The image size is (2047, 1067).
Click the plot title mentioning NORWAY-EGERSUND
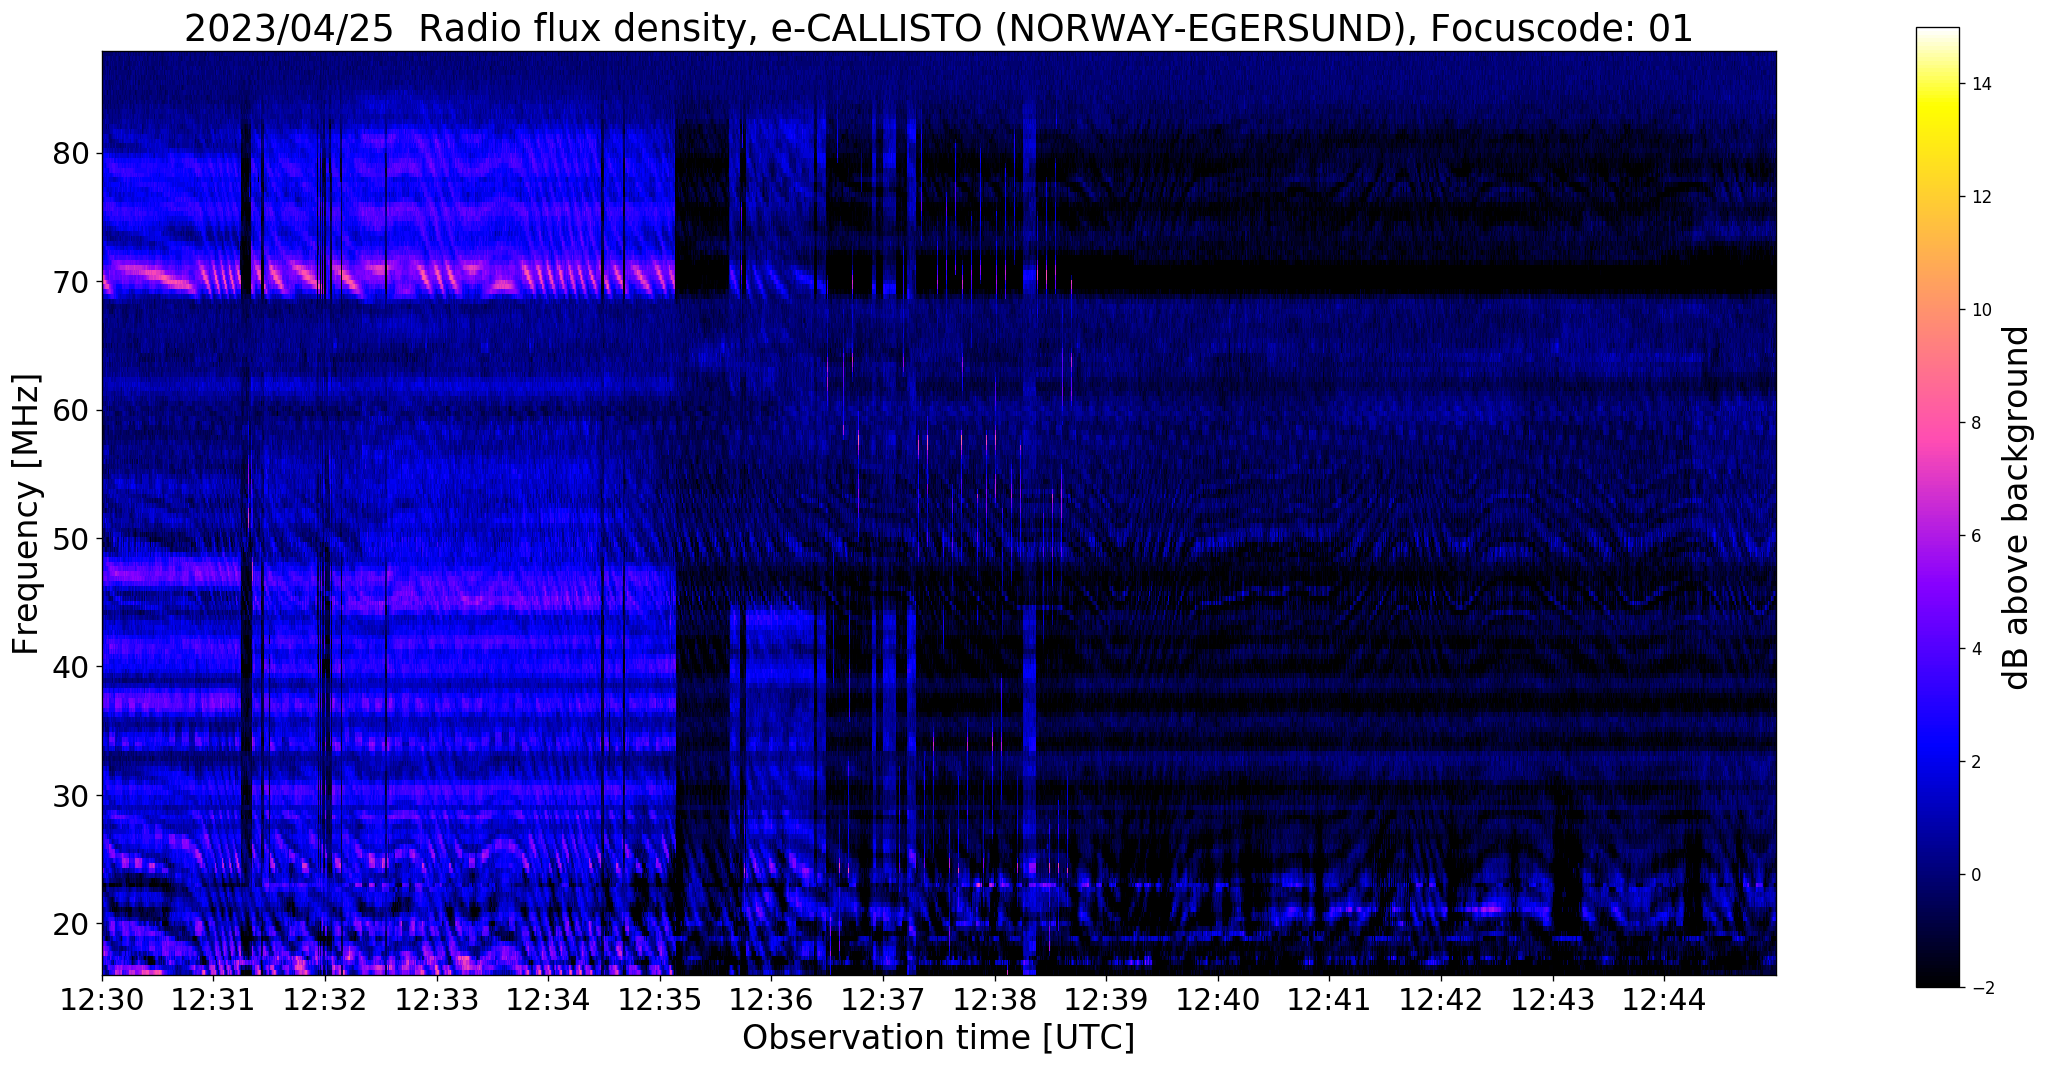point(938,28)
